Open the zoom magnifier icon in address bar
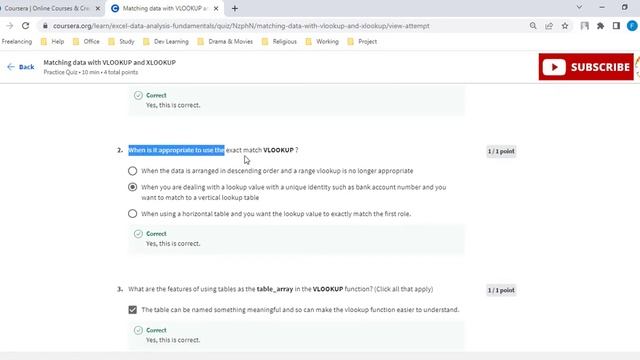Image resolution: width=640 pixels, height=360 pixels. point(533,26)
